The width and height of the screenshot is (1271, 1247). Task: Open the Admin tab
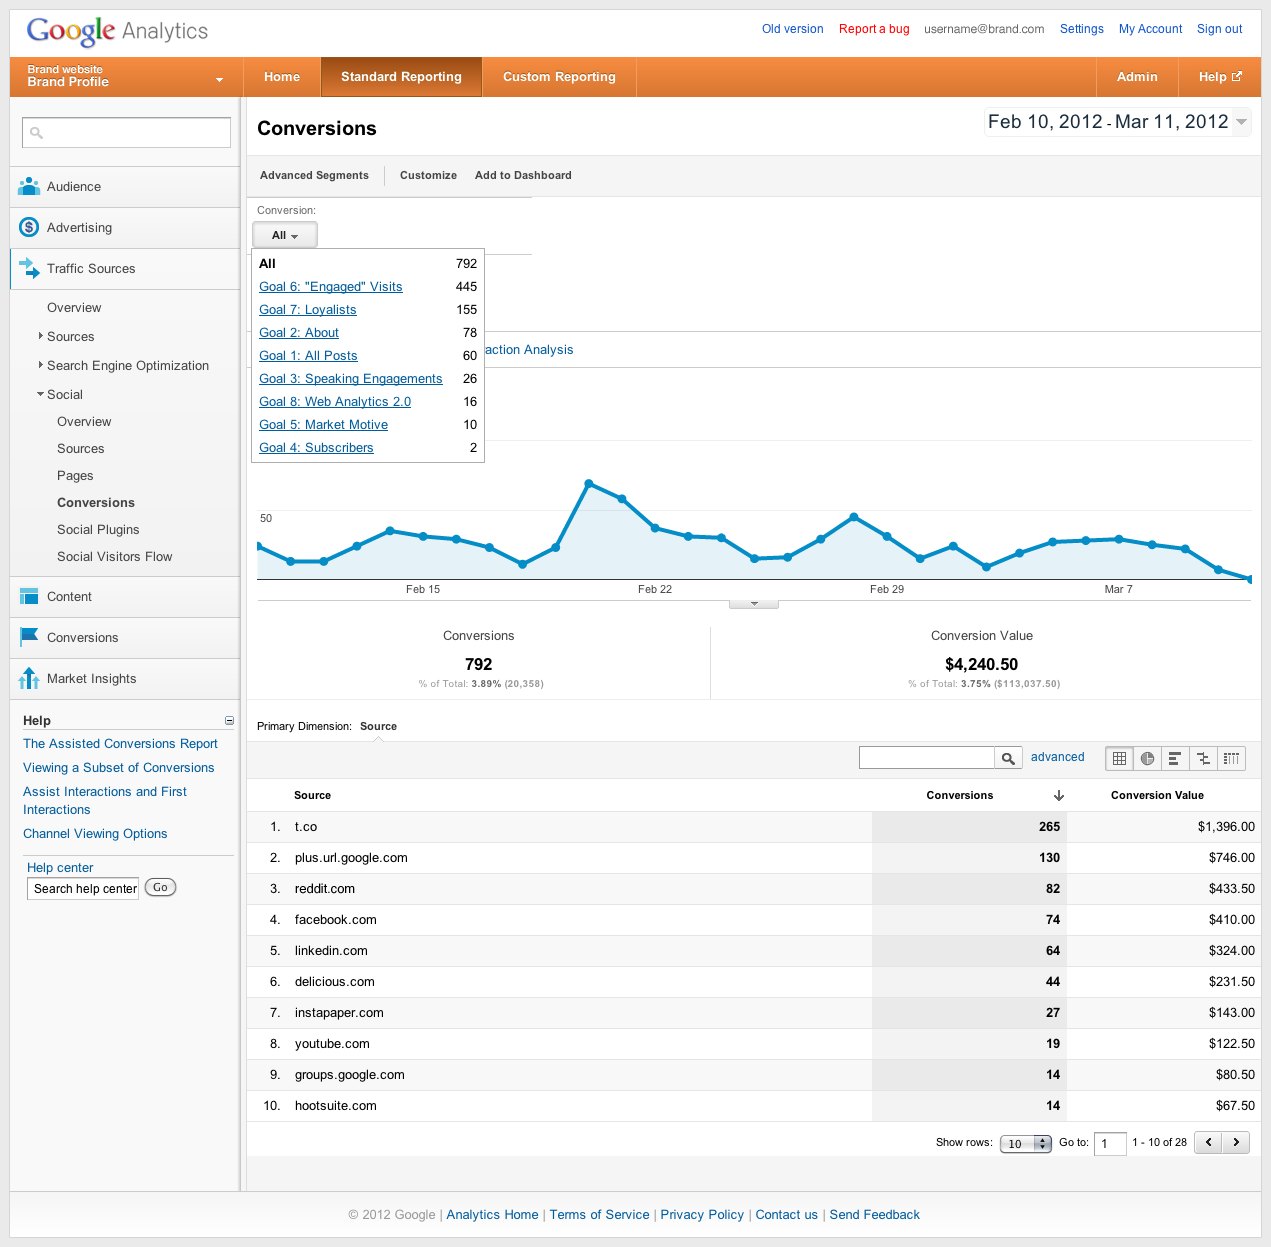1137,77
